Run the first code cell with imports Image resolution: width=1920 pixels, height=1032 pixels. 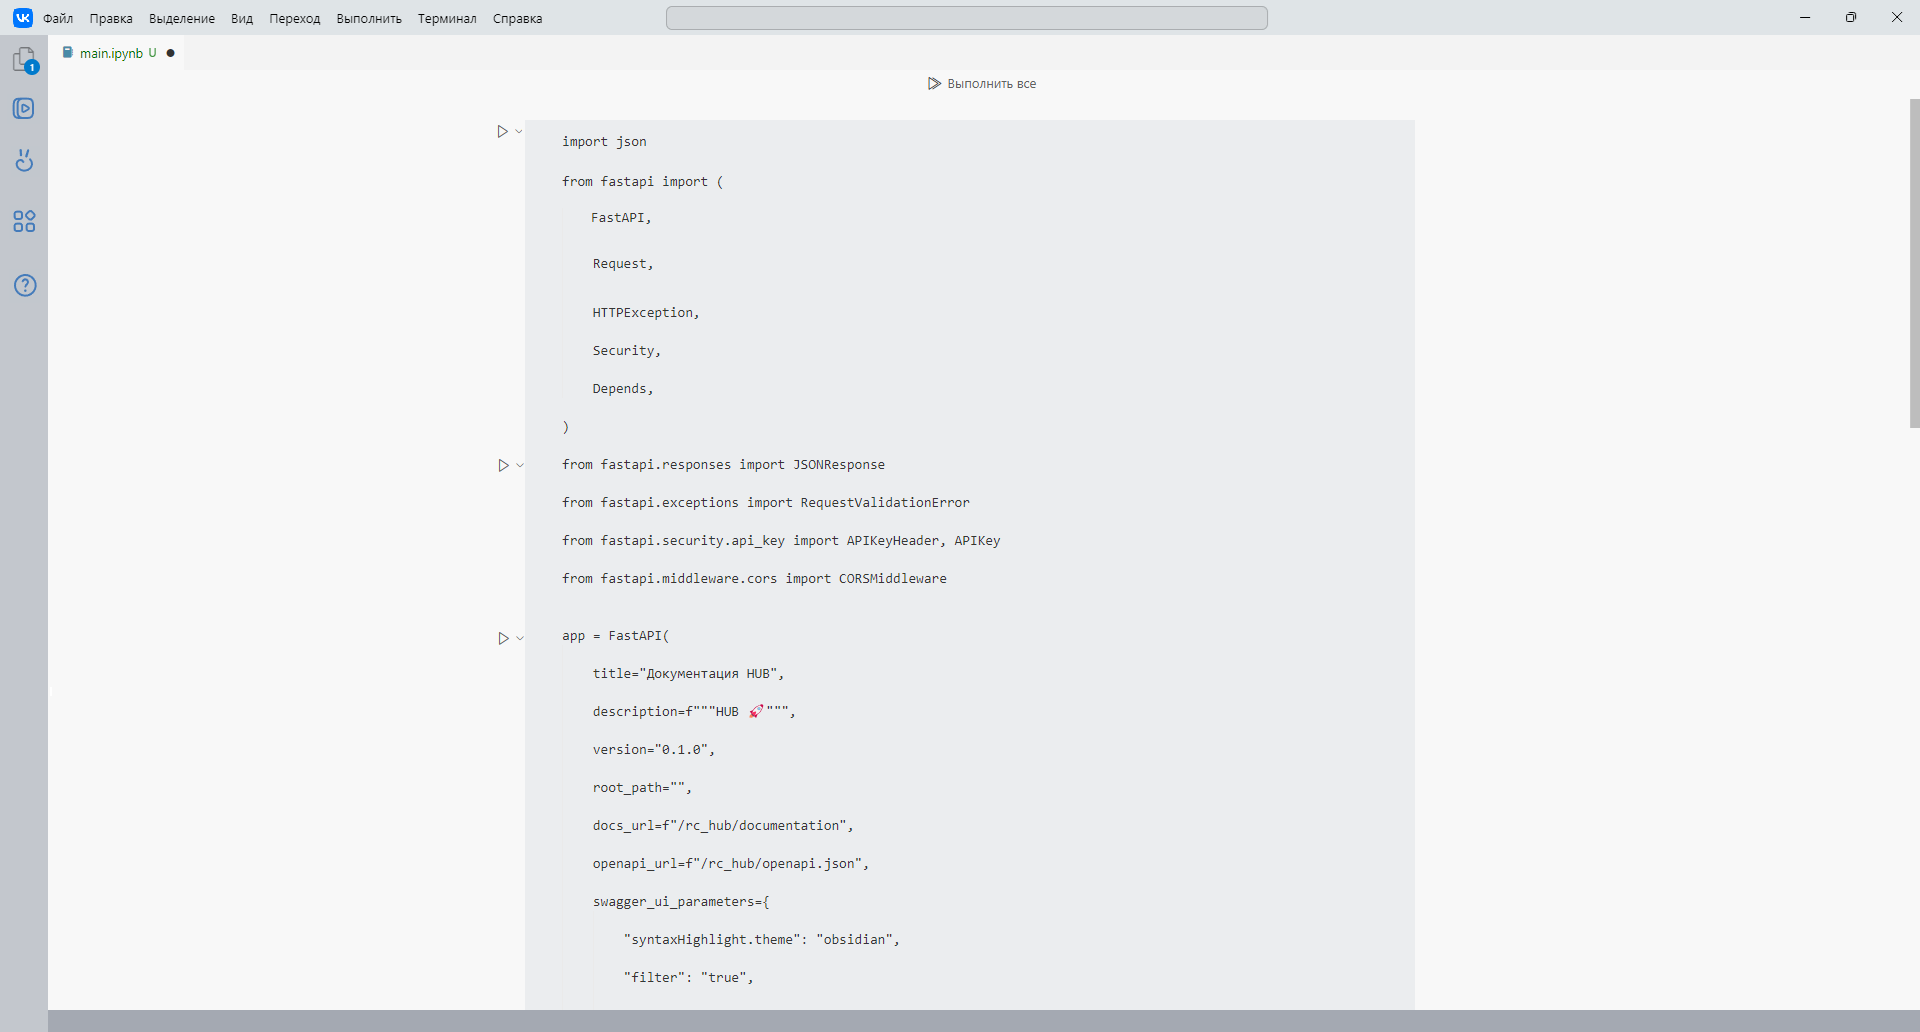pos(503,130)
